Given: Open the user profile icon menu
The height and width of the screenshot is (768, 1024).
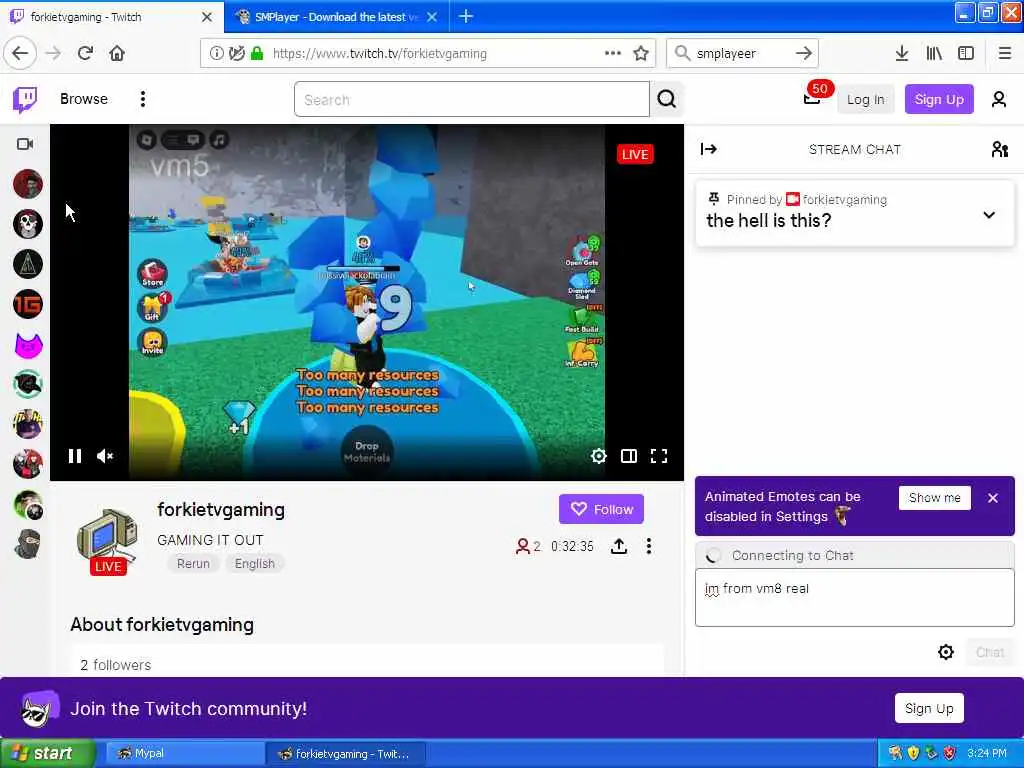Looking at the screenshot, I should [999, 99].
